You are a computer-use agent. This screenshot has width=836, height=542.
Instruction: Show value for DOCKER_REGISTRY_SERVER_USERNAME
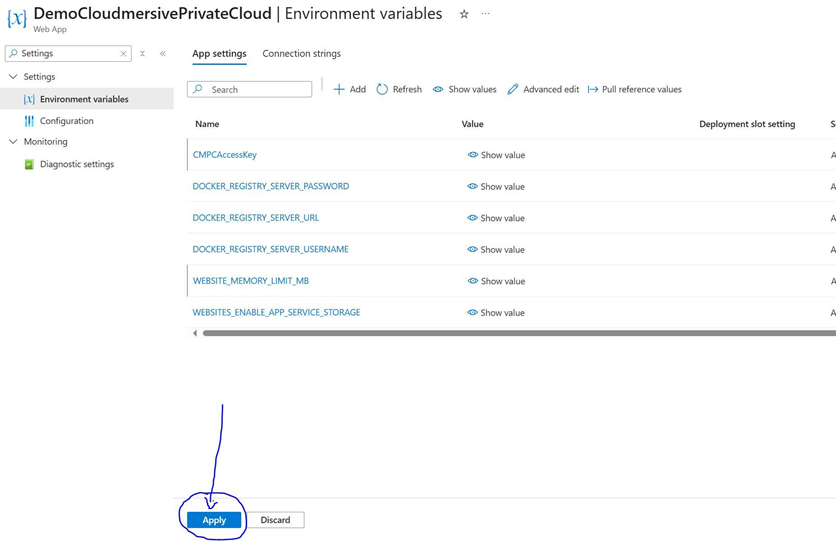tap(496, 249)
